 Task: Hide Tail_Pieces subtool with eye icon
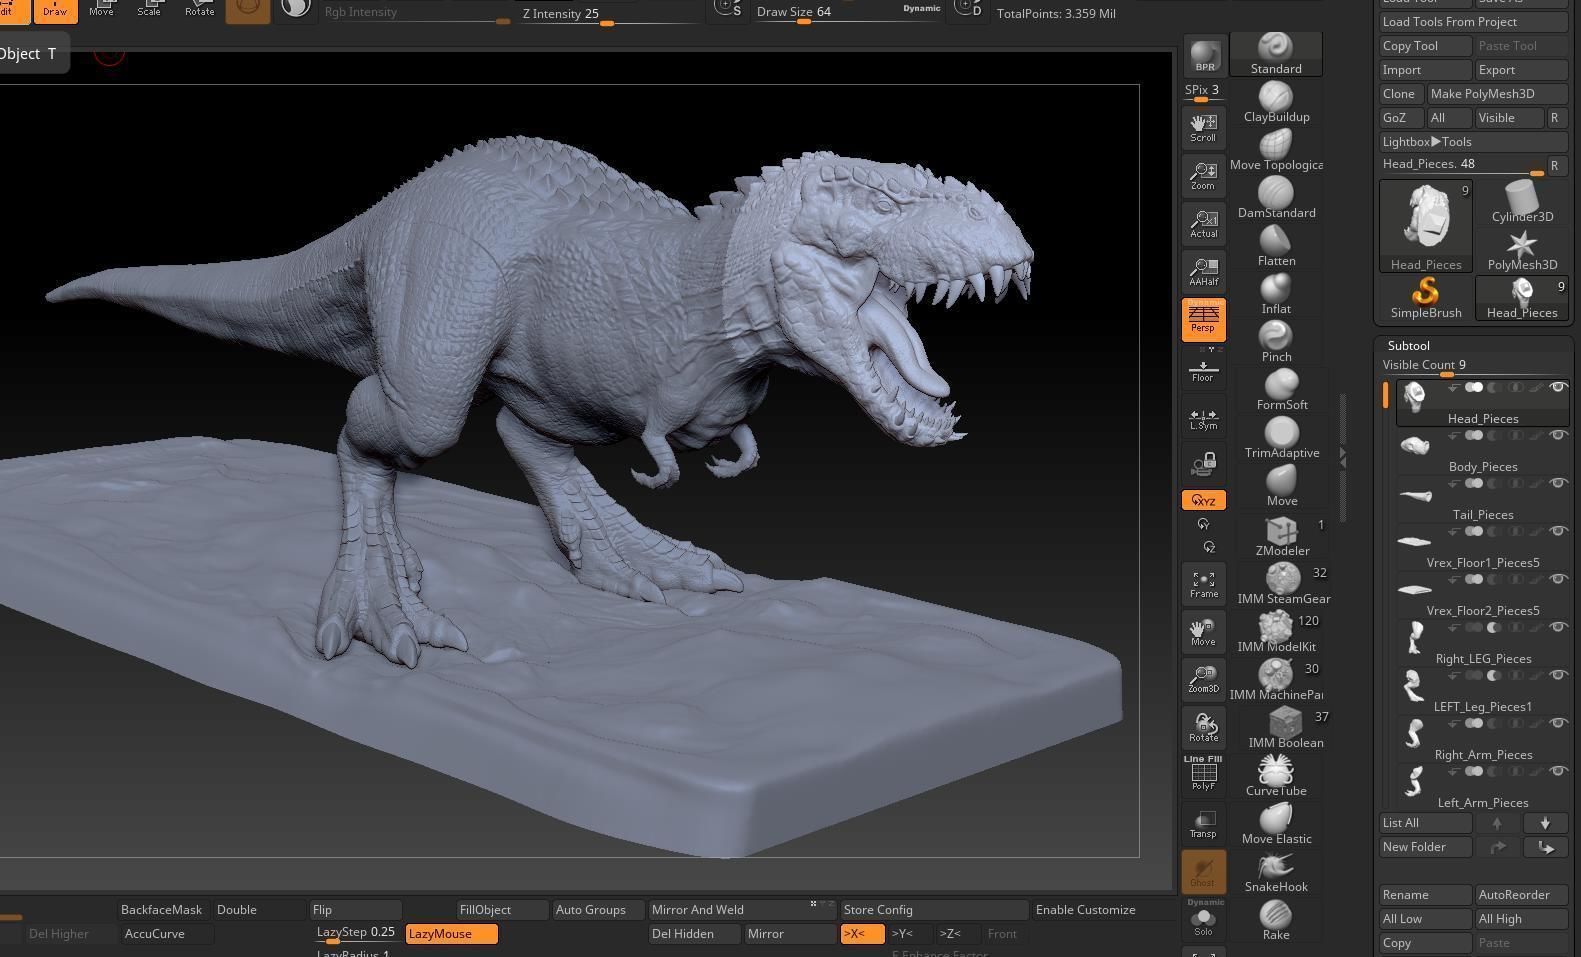click(x=1557, y=484)
